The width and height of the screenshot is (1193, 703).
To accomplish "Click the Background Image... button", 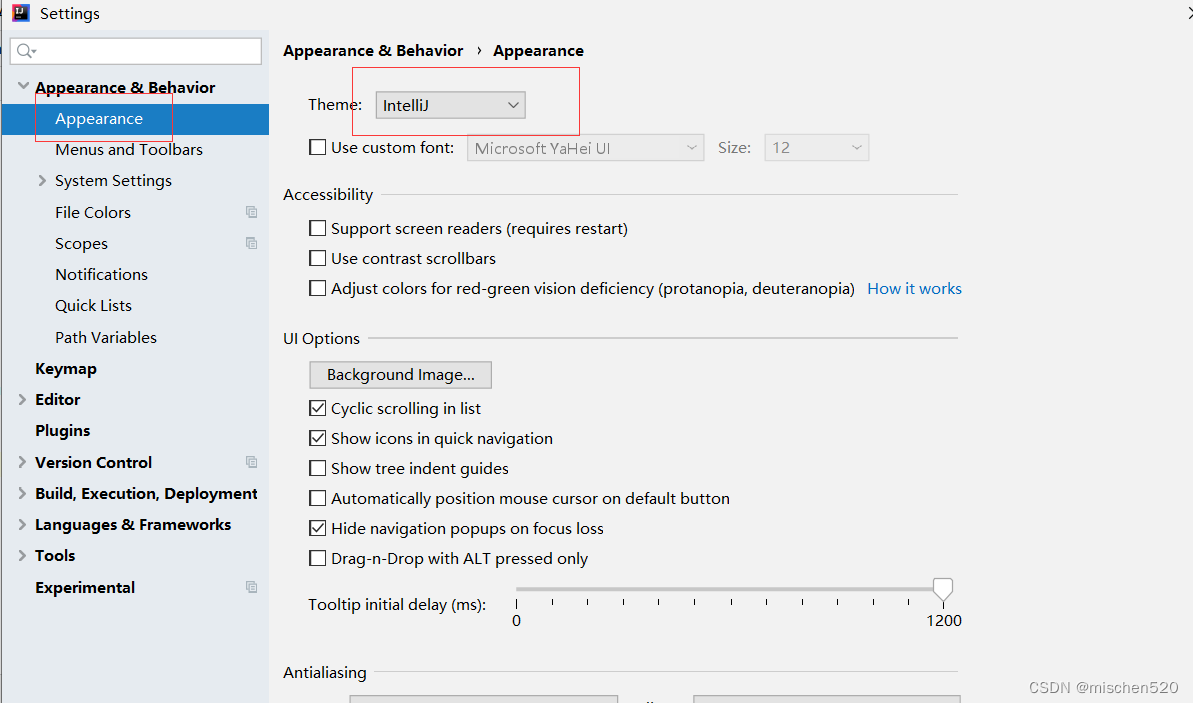I will point(400,374).
